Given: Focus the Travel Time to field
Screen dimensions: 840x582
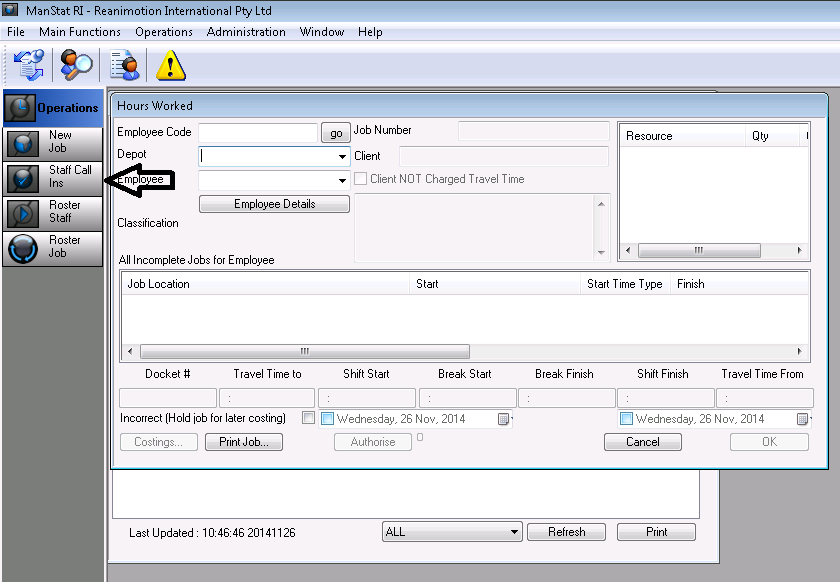Looking at the screenshot, I should (x=267, y=398).
